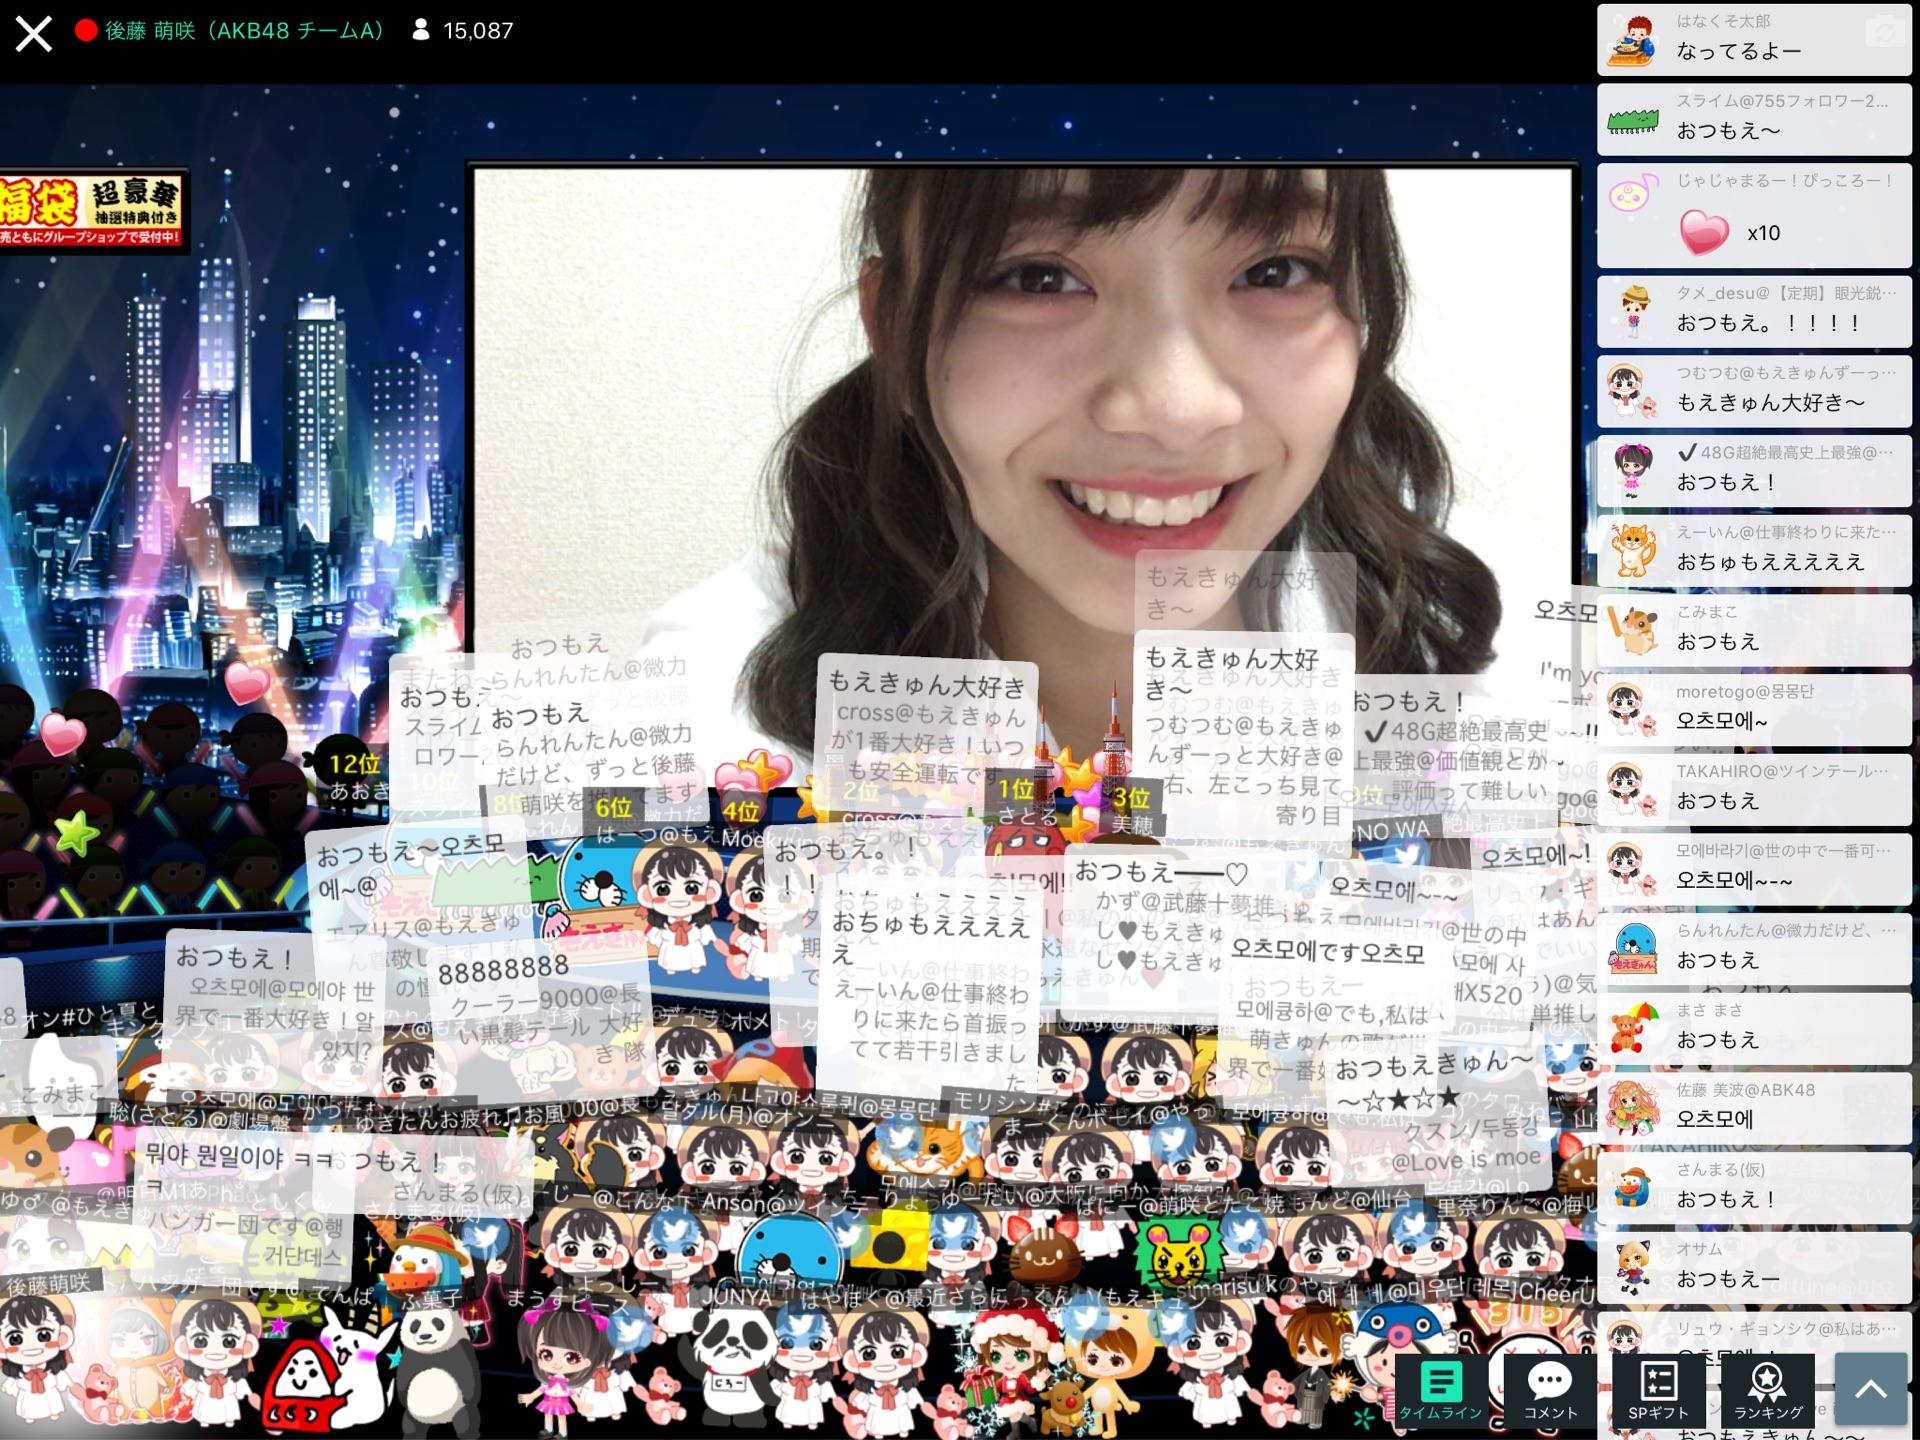Tap はなくそ太郎 avatar in comment list
The height and width of the screenshot is (1440, 1920).
pos(1633,41)
